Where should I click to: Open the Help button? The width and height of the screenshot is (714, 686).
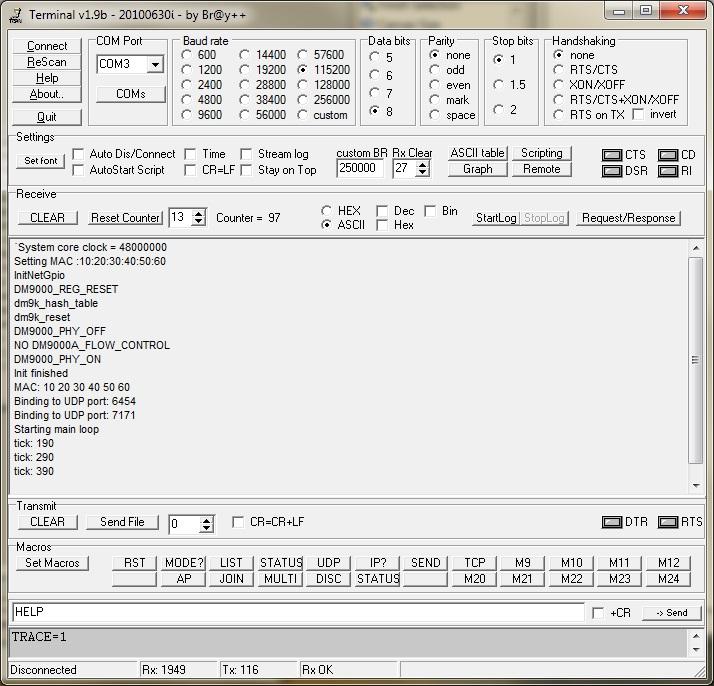[47, 78]
